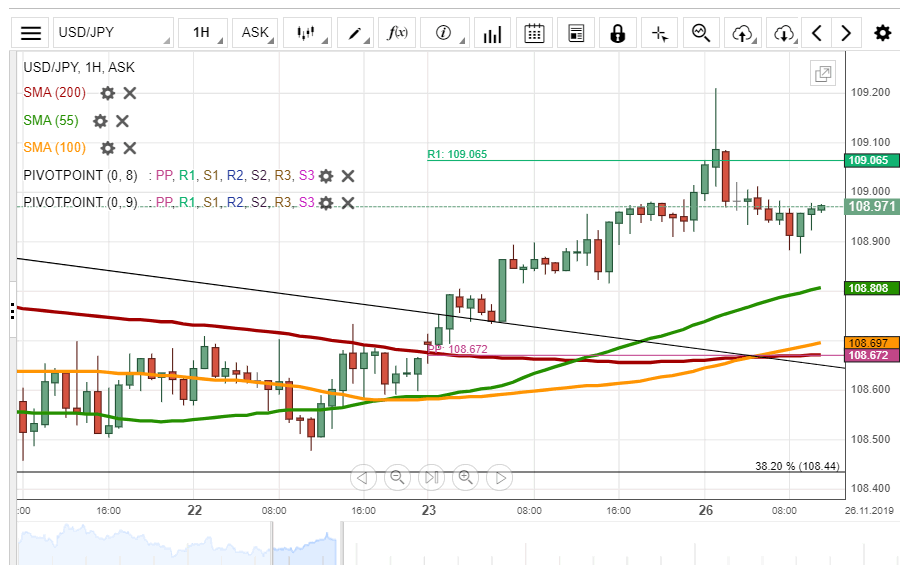Screen dimensions: 903x570
Task: Click the 108.808 SMA price tag
Action: [871, 288]
